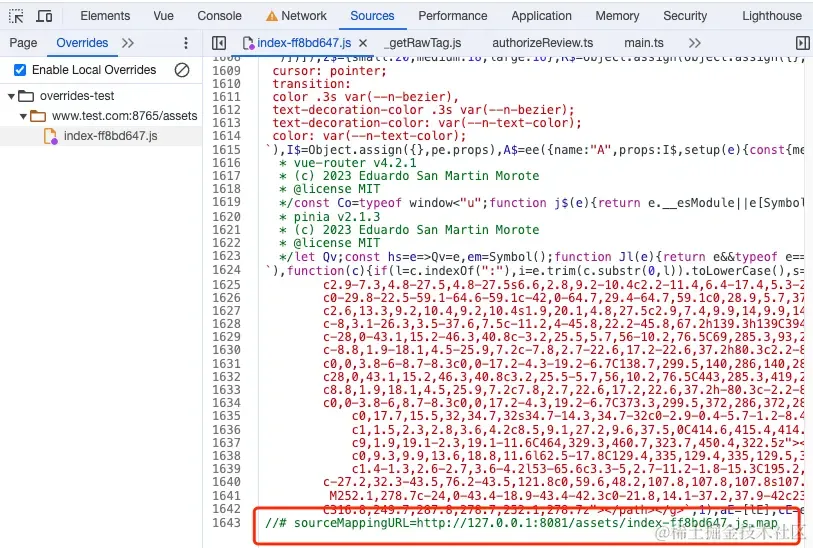Viewport: 813px width, 548px height.
Task: Activate the inspect element picker icon
Action: point(16,16)
